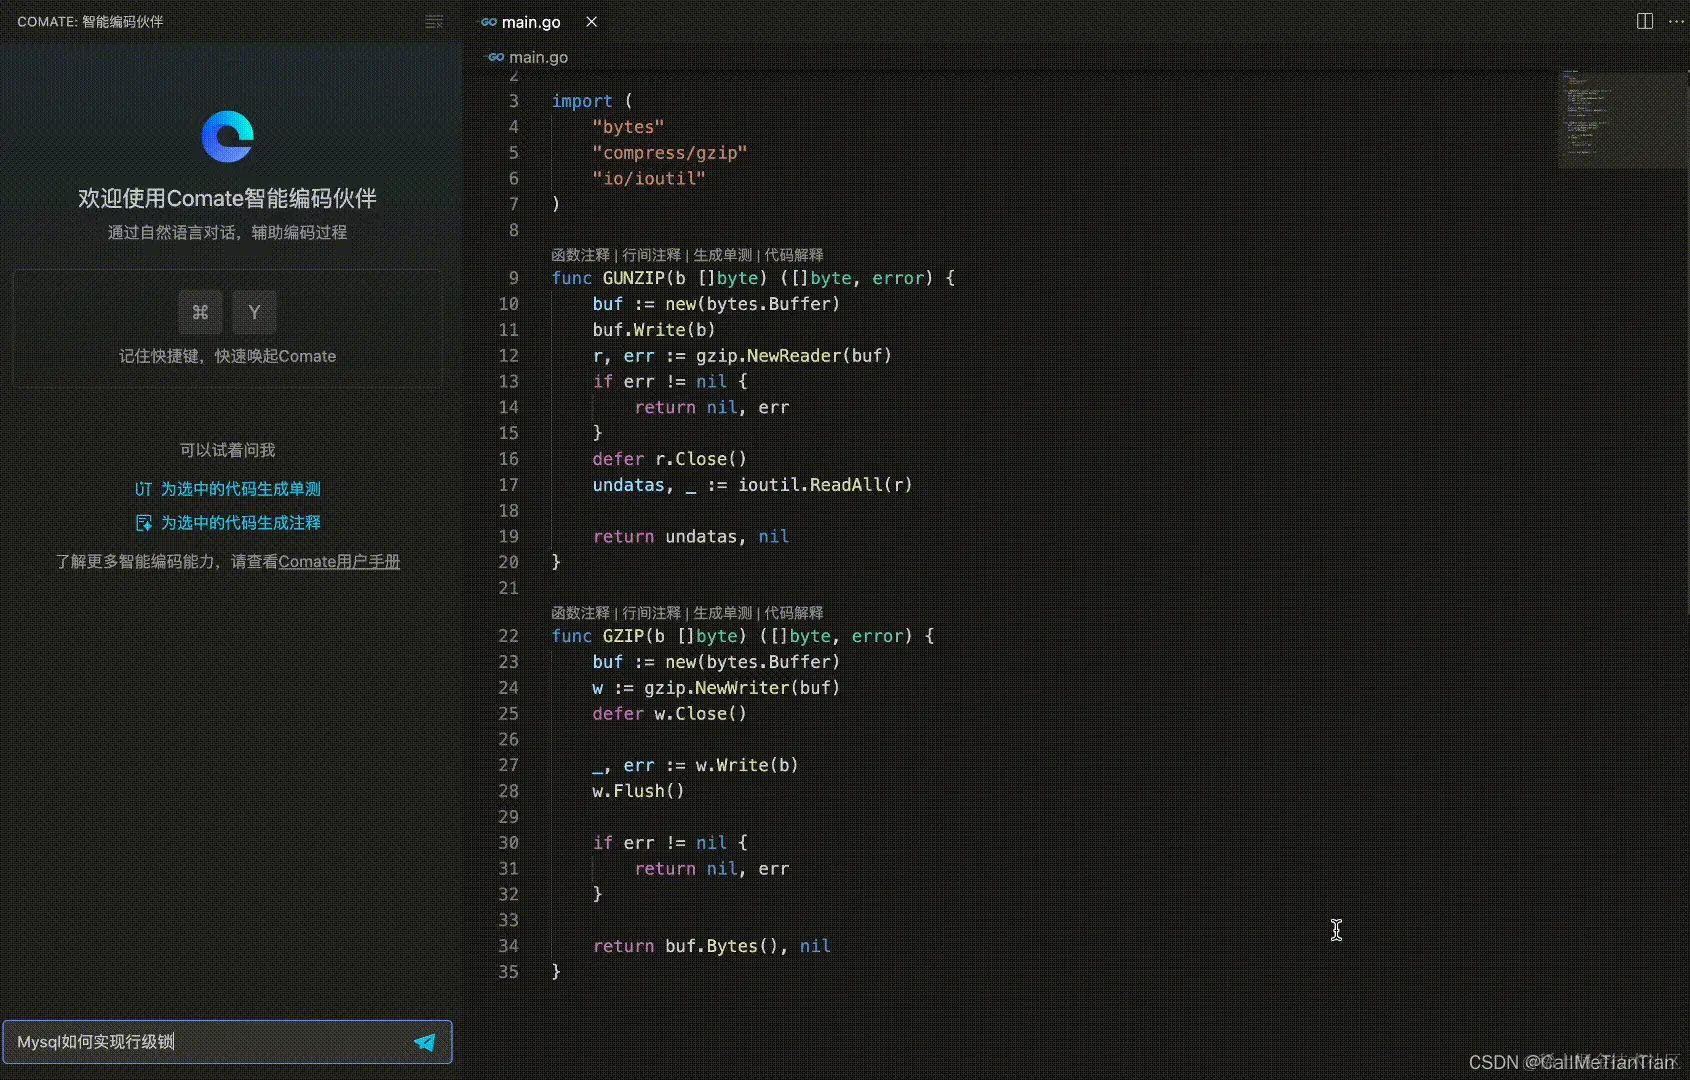The image size is (1690, 1080).
Task: Click the "io/ioutil" import string
Action: [x=649, y=179]
